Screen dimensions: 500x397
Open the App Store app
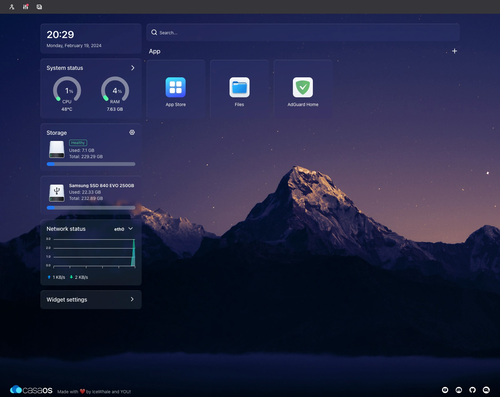click(x=176, y=89)
